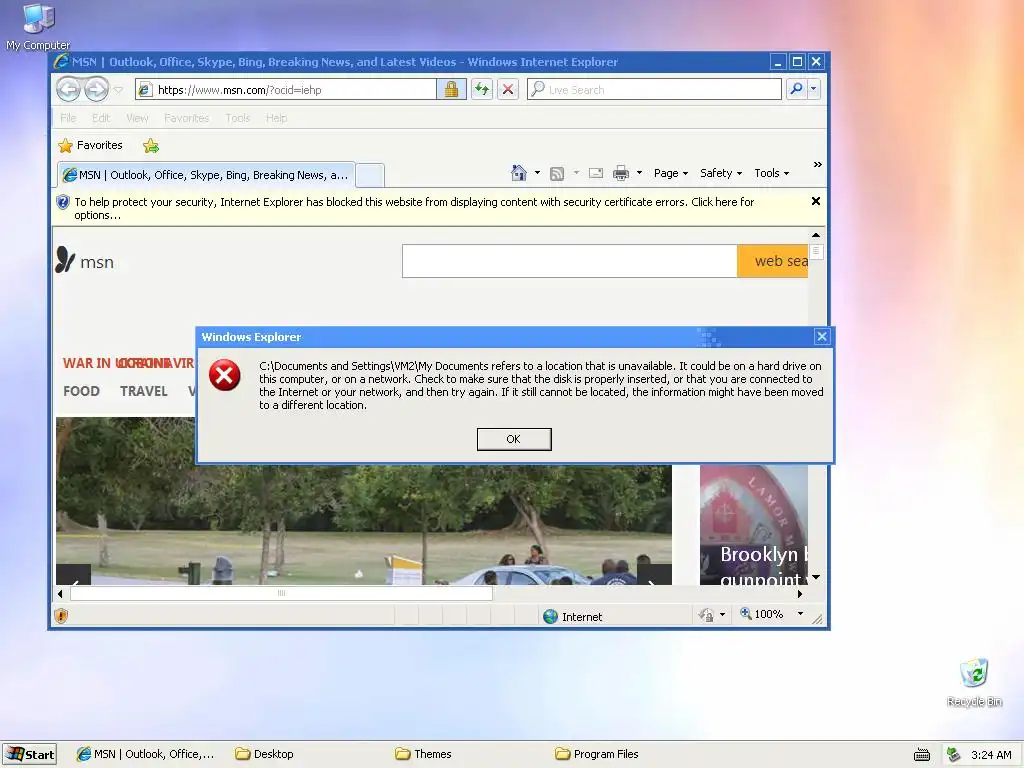Open a new blank tab

click(370, 176)
